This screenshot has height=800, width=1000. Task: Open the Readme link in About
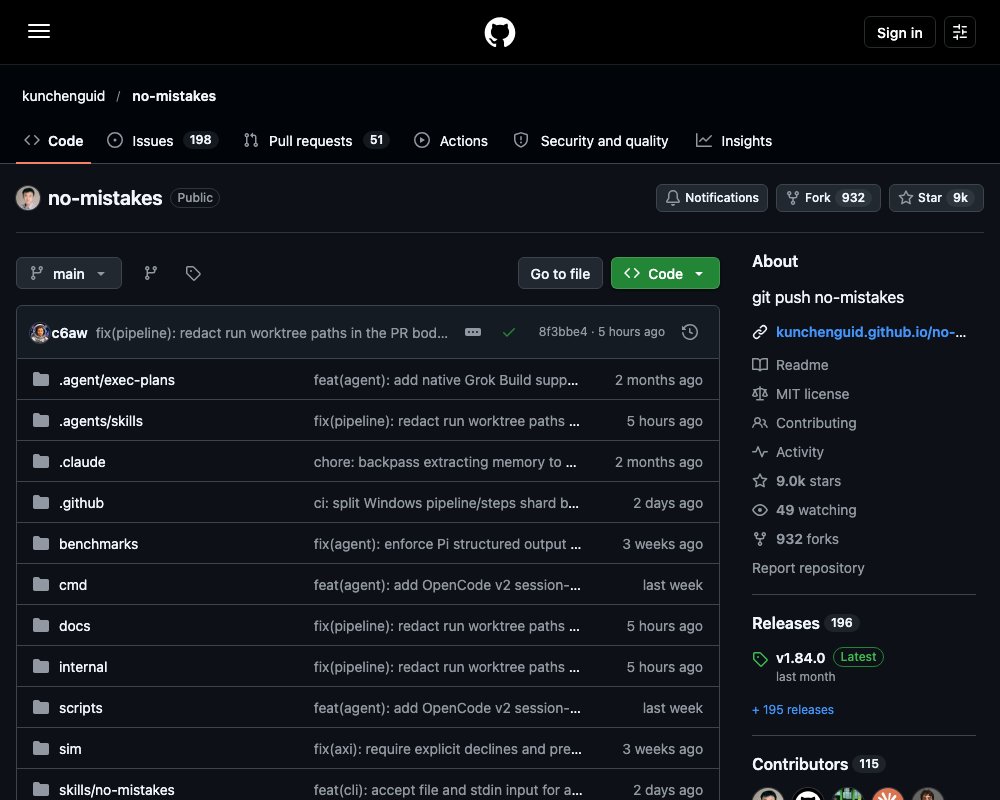pos(802,365)
